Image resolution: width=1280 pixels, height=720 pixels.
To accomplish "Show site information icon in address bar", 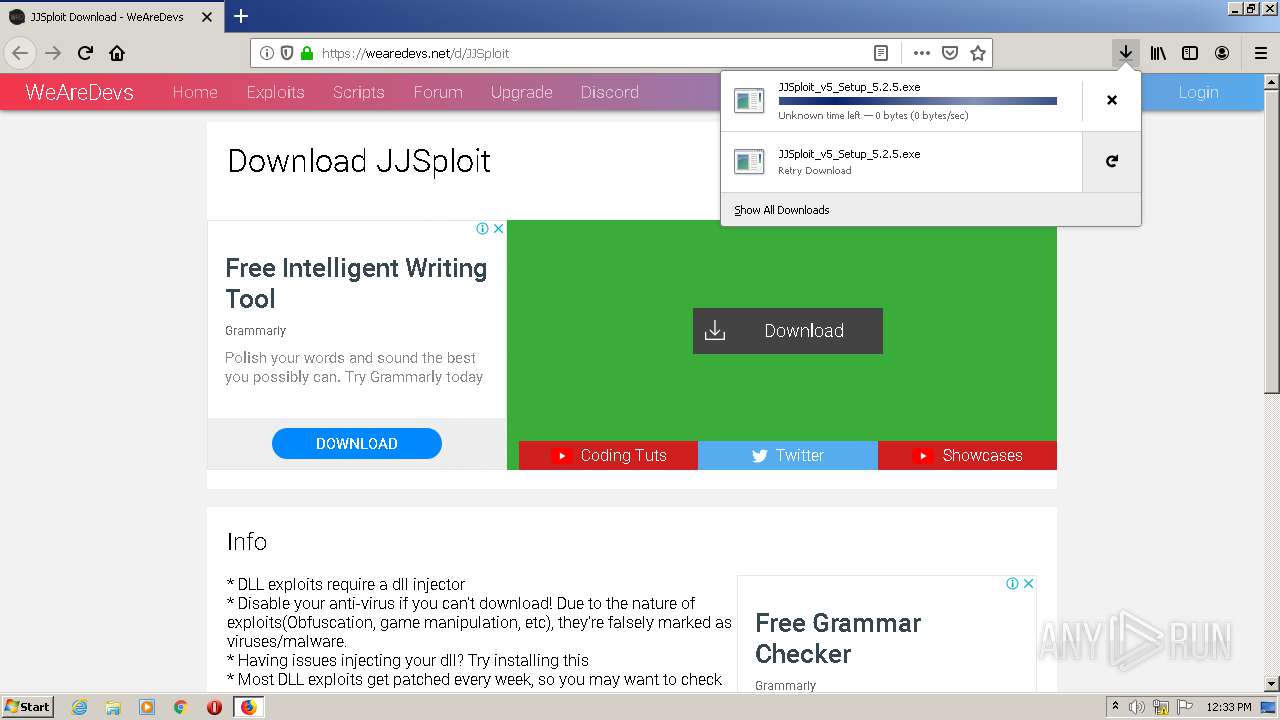I will (267, 53).
